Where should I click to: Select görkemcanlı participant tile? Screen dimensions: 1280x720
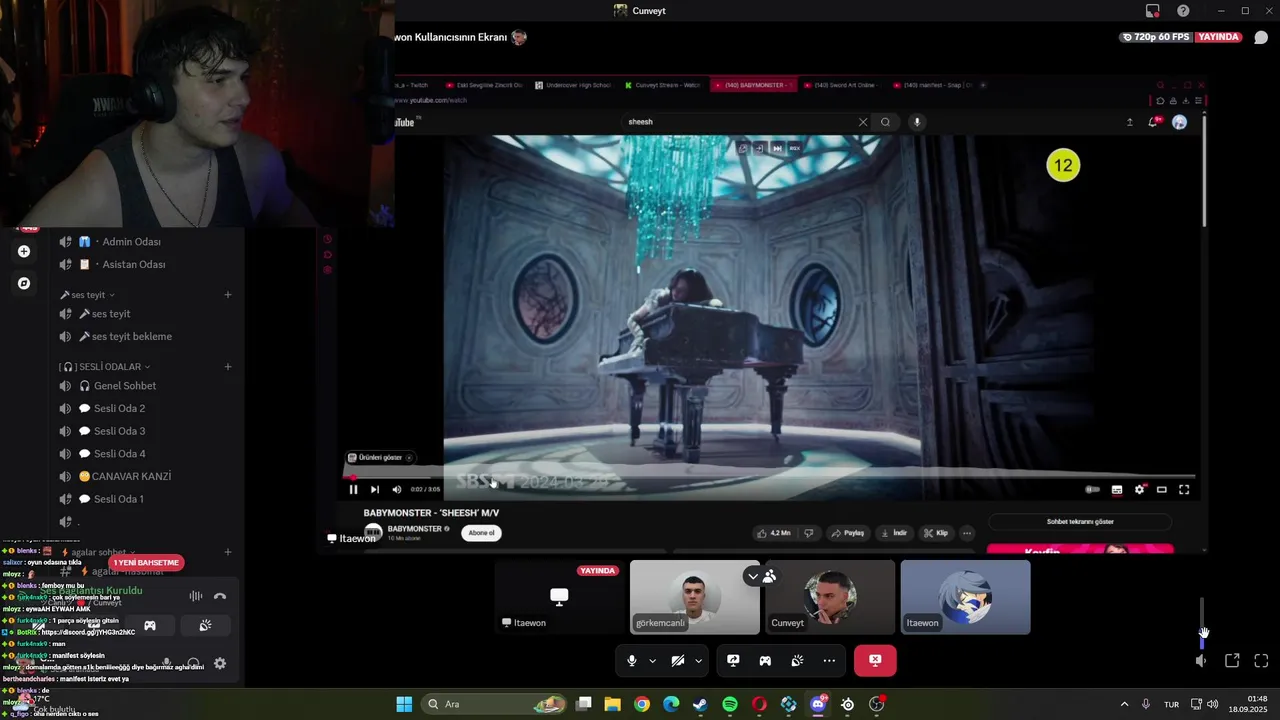pos(694,597)
